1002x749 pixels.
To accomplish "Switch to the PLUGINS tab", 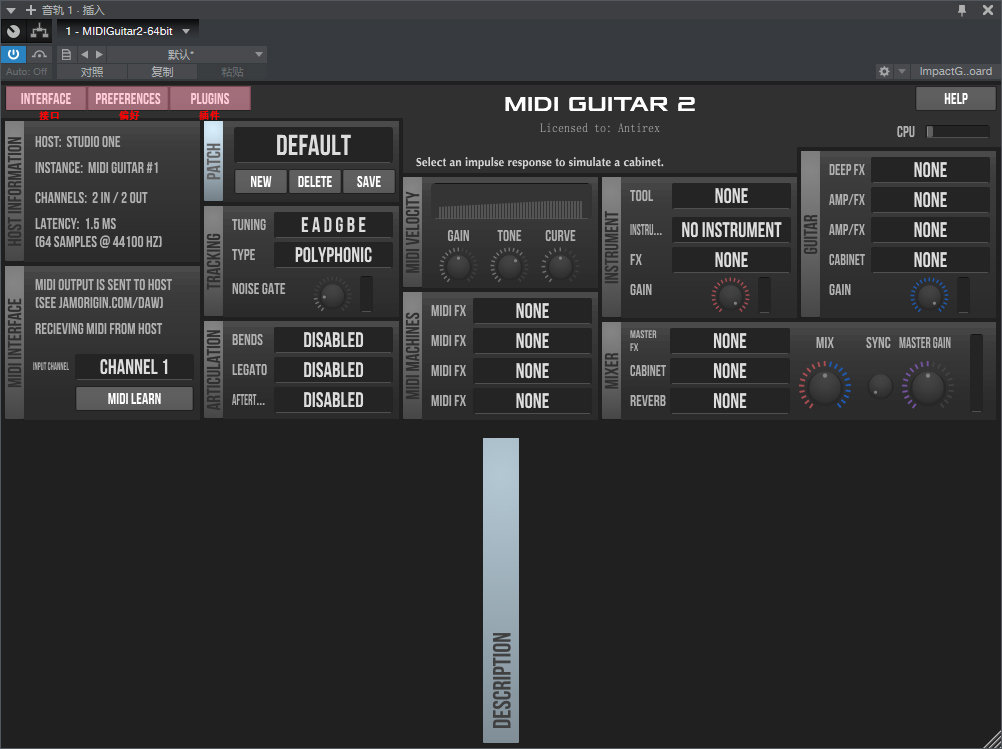I will pyautogui.click(x=210, y=99).
